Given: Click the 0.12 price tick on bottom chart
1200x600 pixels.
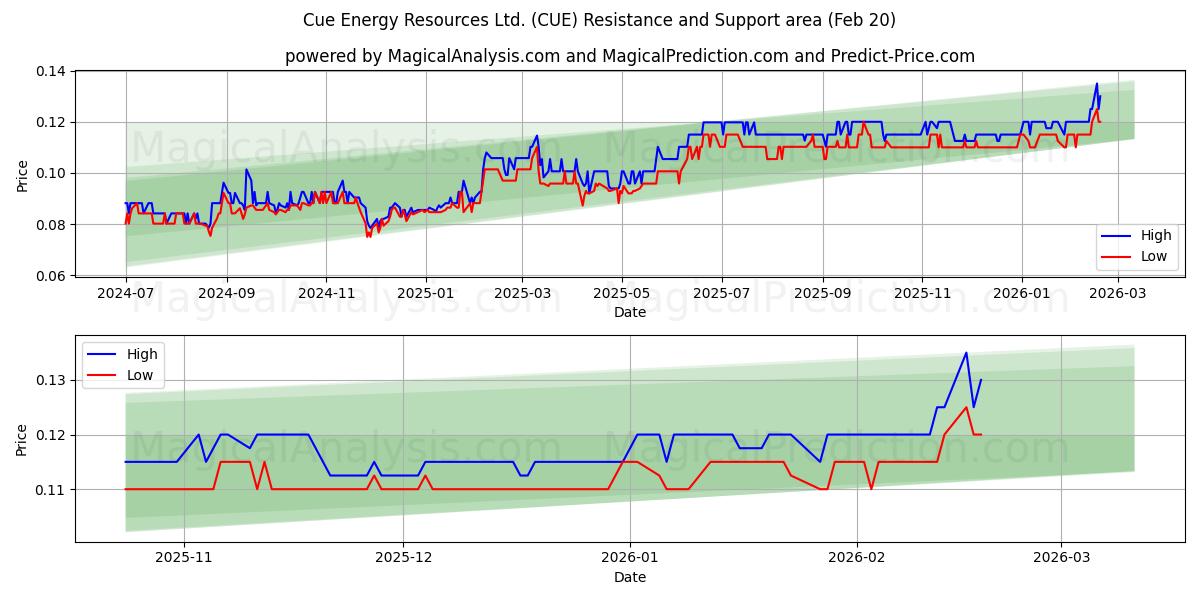Looking at the screenshot, I should point(51,435).
